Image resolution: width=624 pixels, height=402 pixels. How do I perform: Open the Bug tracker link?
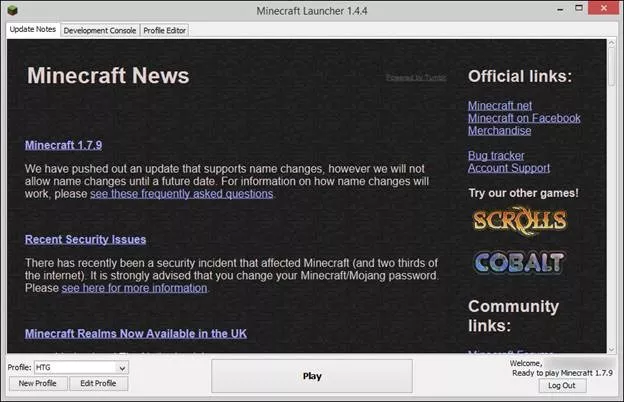(496, 156)
